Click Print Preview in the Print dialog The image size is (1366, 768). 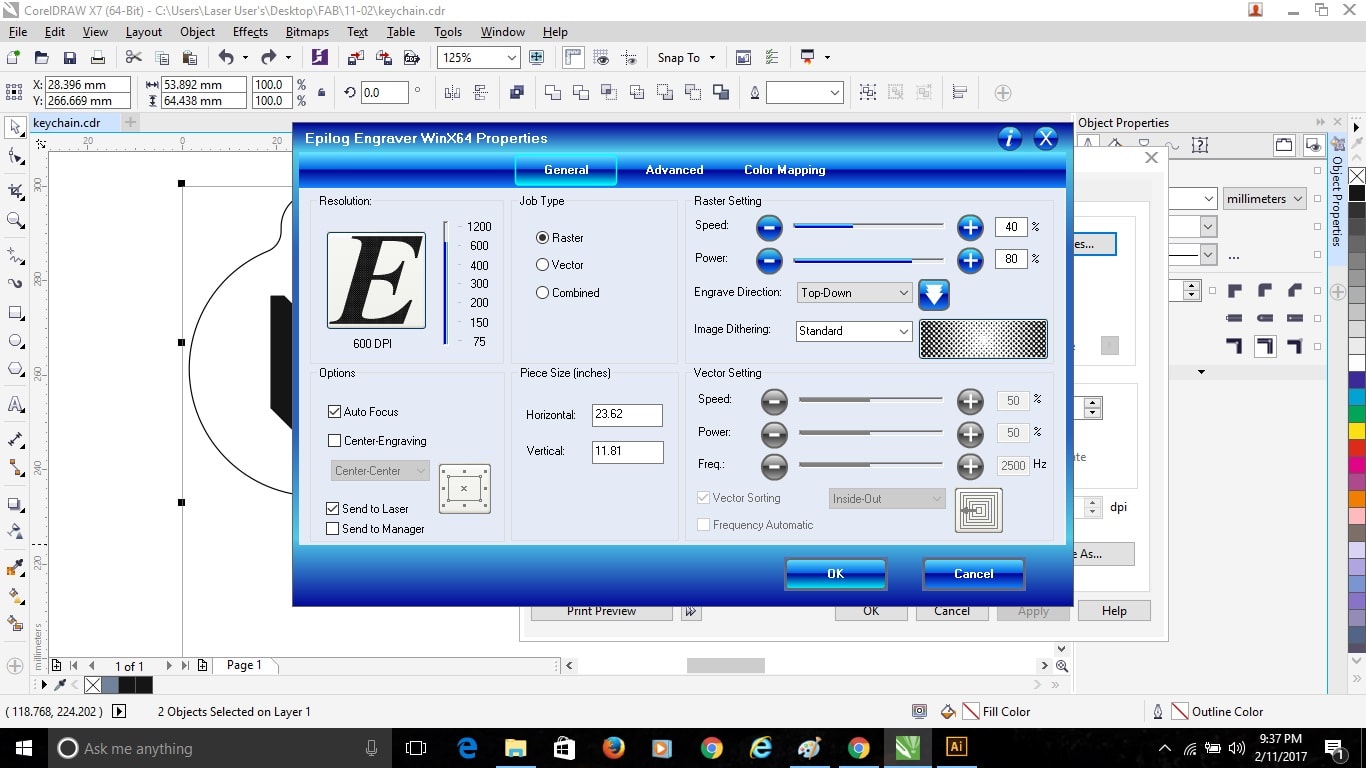coord(602,612)
